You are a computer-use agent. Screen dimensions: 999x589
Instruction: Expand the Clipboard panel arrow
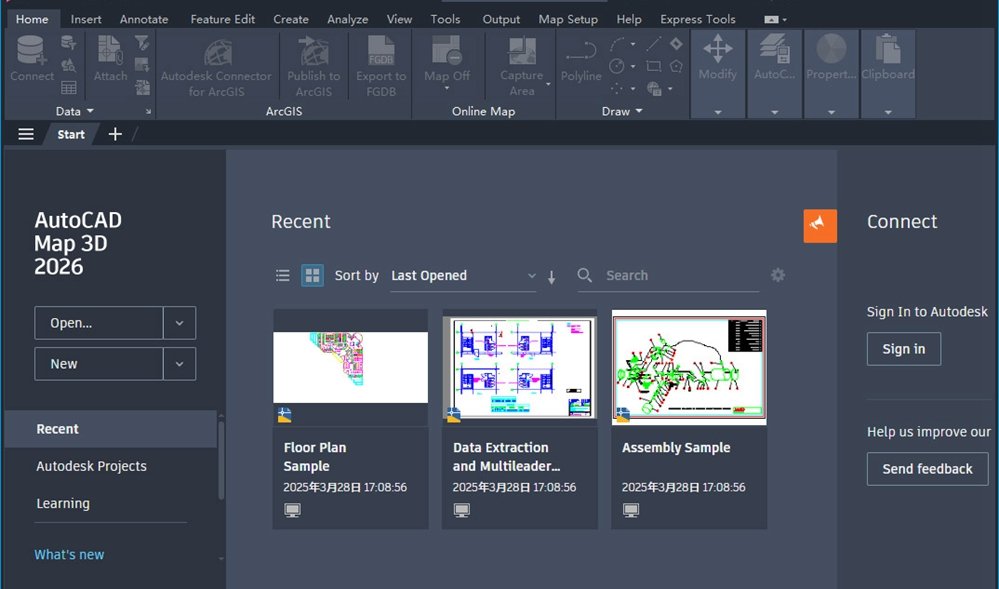click(x=888, y=112)
